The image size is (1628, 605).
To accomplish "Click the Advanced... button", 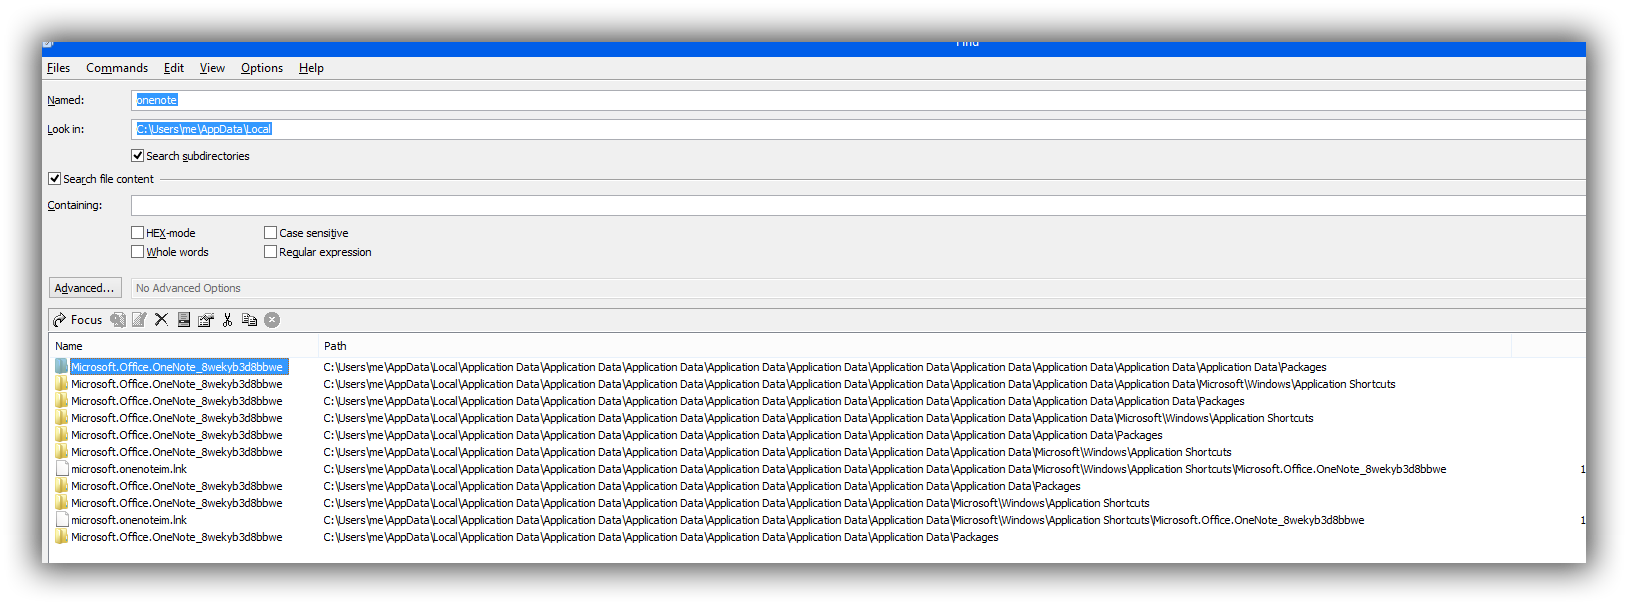I will pos(85,288).
